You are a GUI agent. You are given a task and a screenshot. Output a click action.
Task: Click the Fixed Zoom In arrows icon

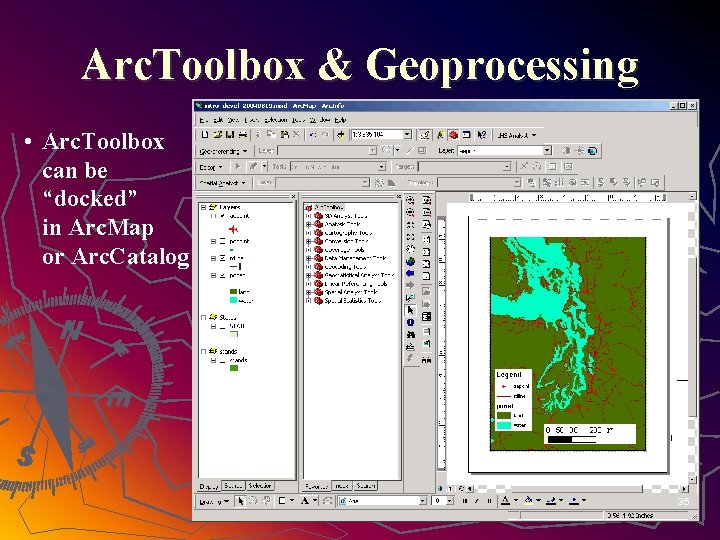[x=411, y=225]
